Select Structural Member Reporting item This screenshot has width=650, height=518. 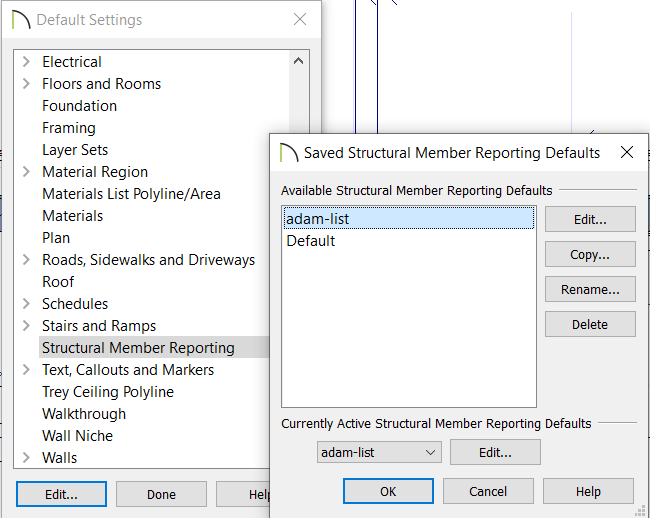click(138, 348)
